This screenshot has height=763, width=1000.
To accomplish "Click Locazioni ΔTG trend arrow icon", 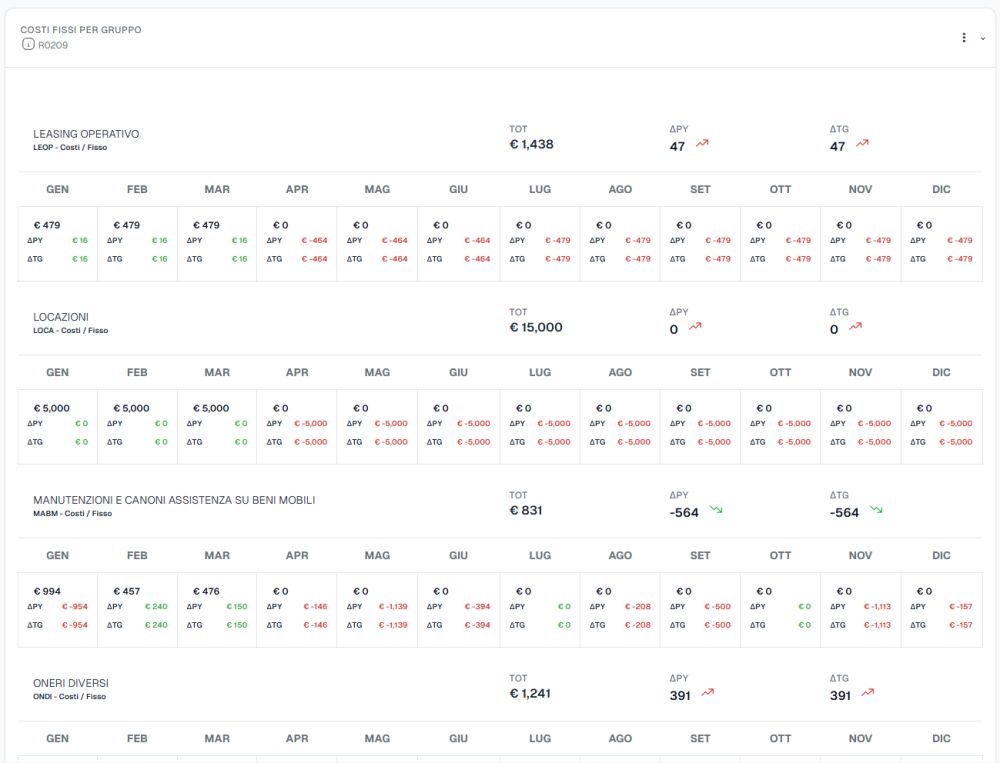I will click(855, 327).
